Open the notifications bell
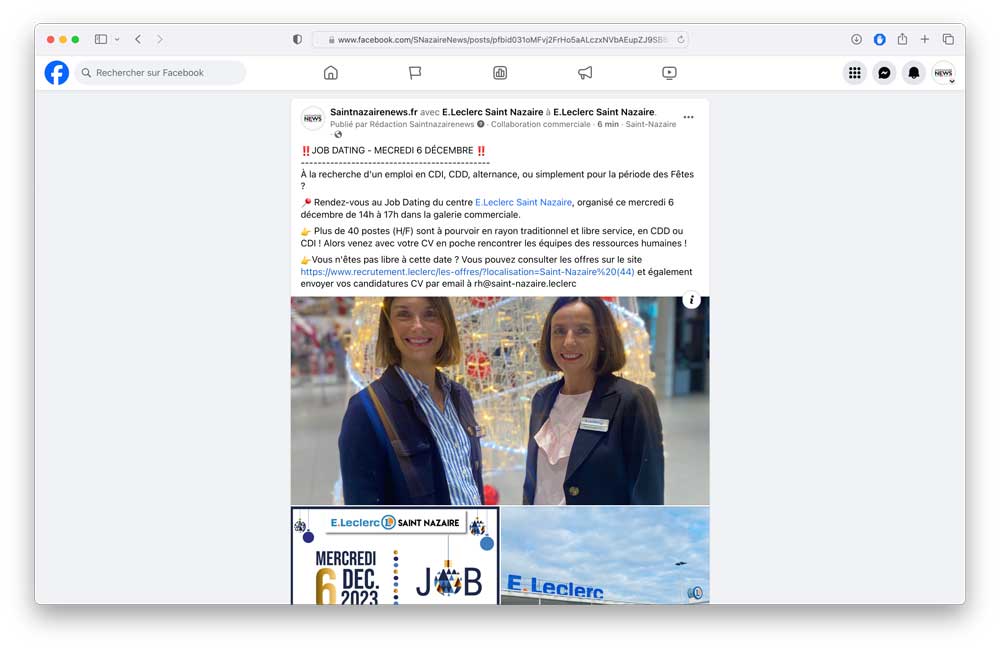The height and width of the screenshot is (650, 1000). point(913,73)
